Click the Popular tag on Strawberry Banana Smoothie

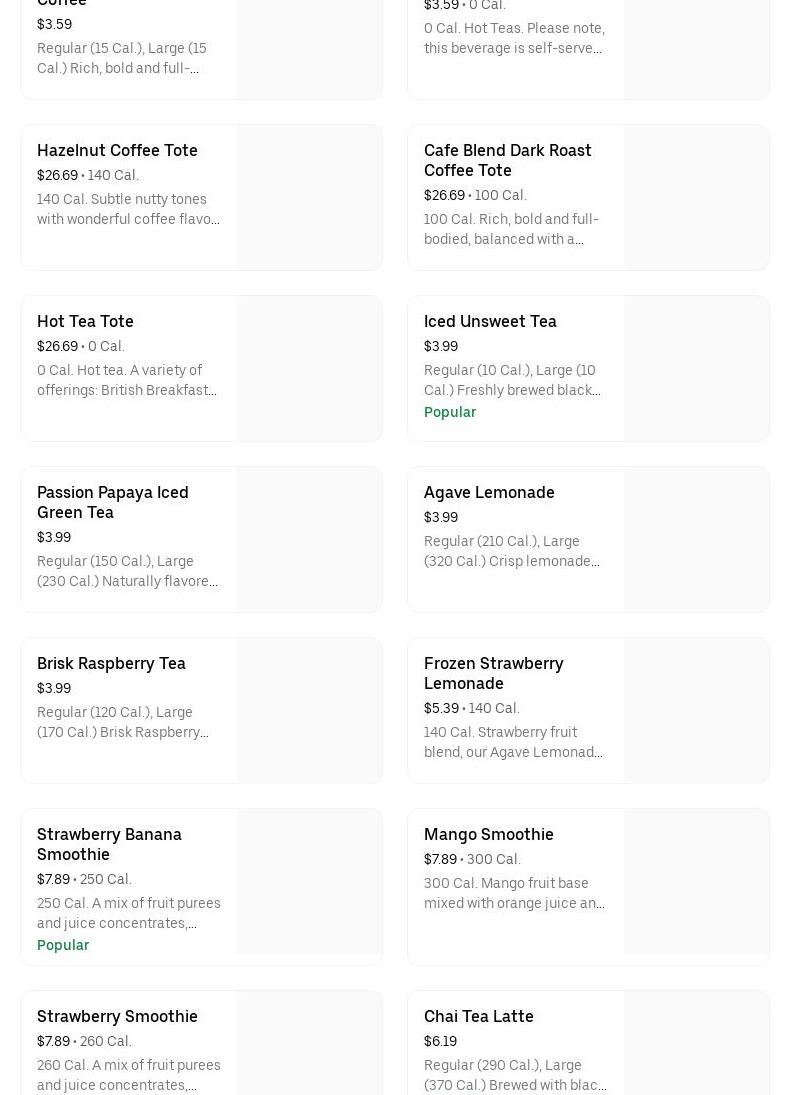[63, 945]
